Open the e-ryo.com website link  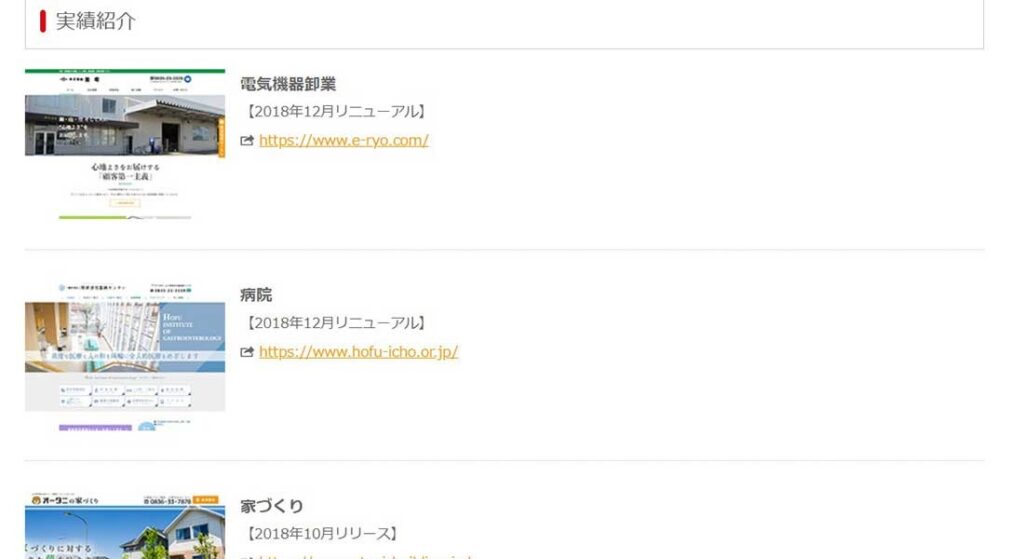coord(344,140)
